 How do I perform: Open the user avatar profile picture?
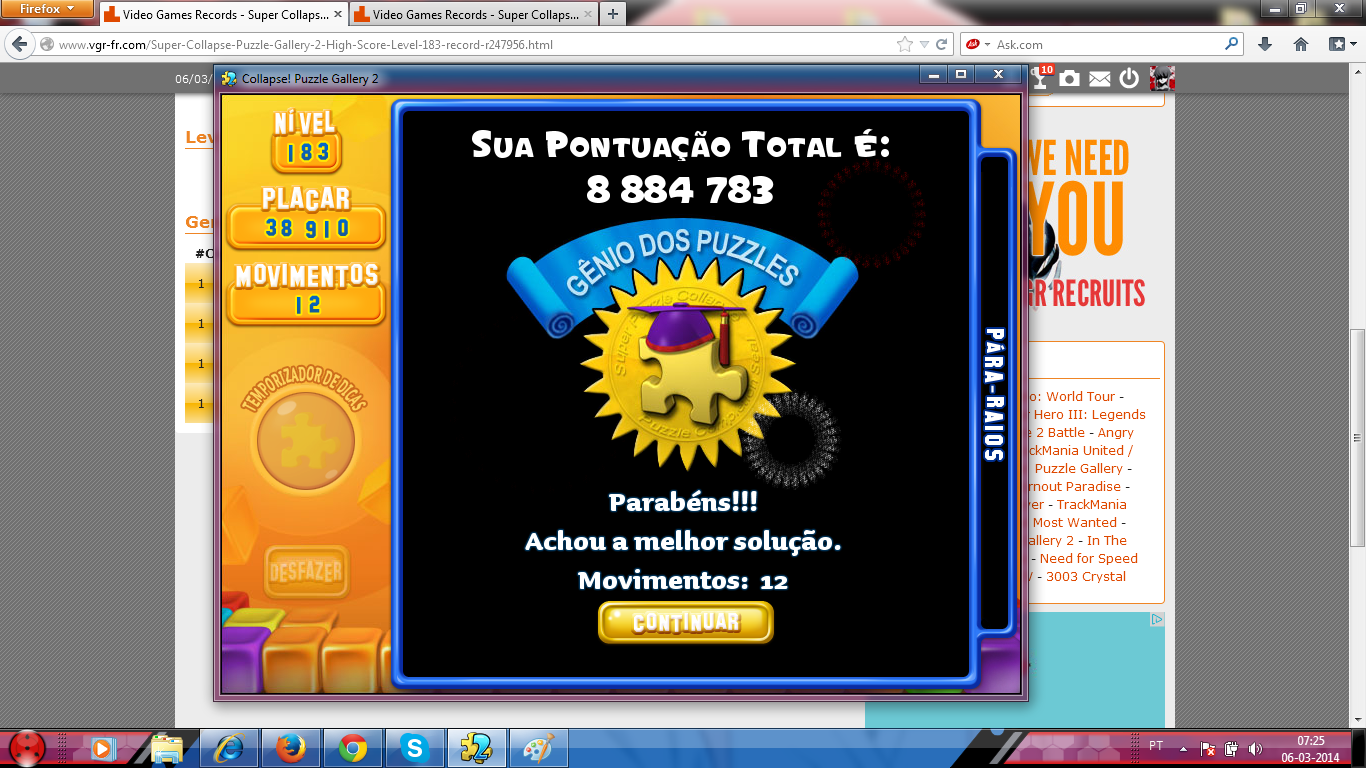[x=1161, y=78]
